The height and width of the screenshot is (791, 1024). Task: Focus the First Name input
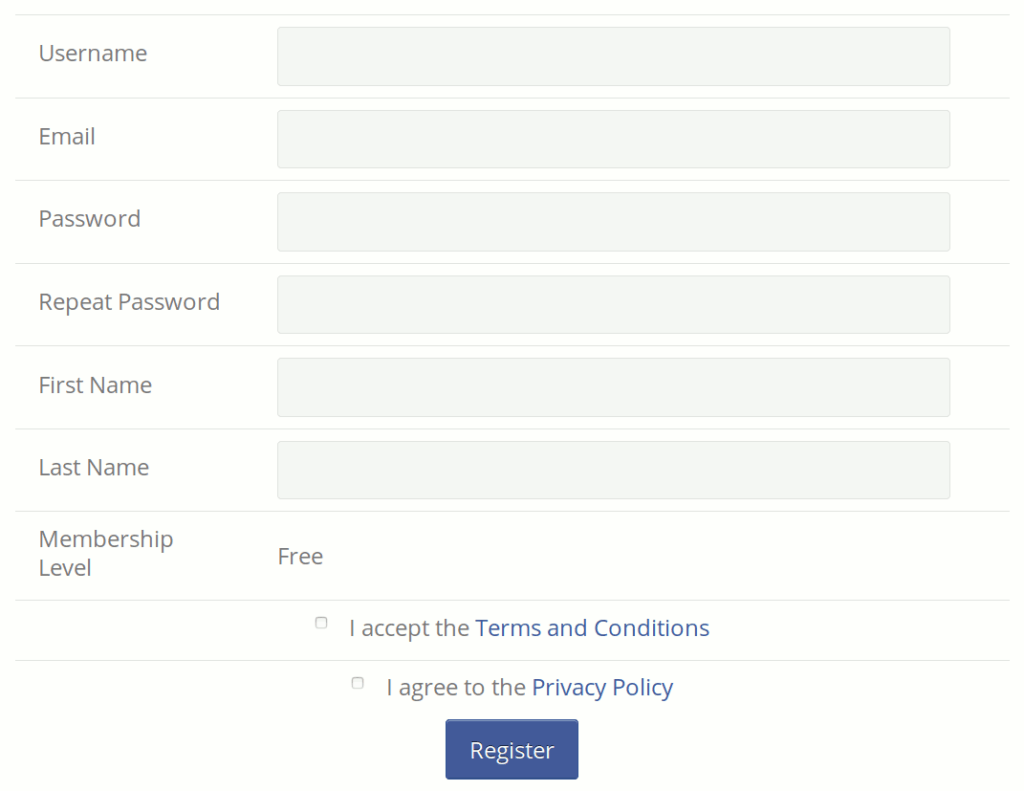pyautogui.click(x=613, y=387)
